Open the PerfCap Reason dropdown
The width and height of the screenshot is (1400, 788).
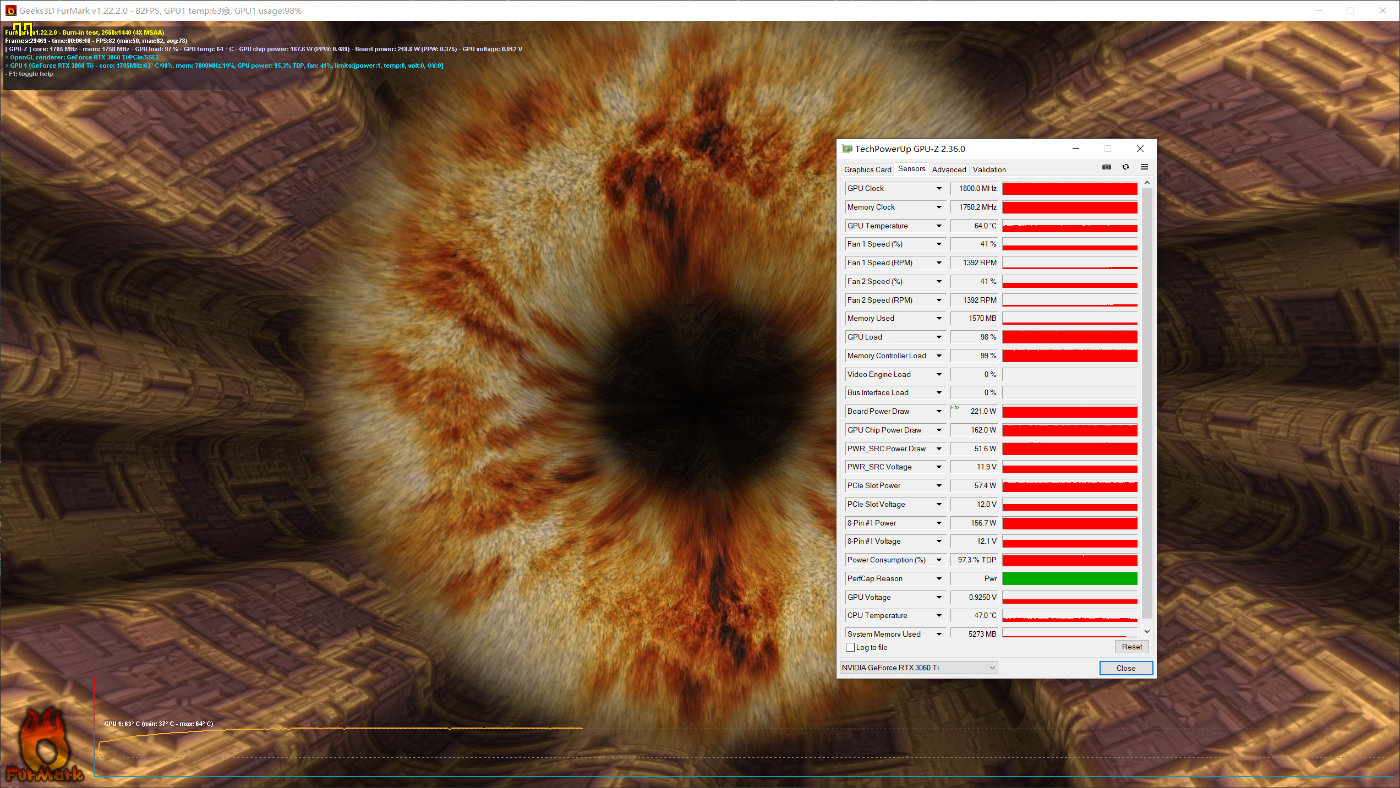pyautogui.click(x=939, y=578)
